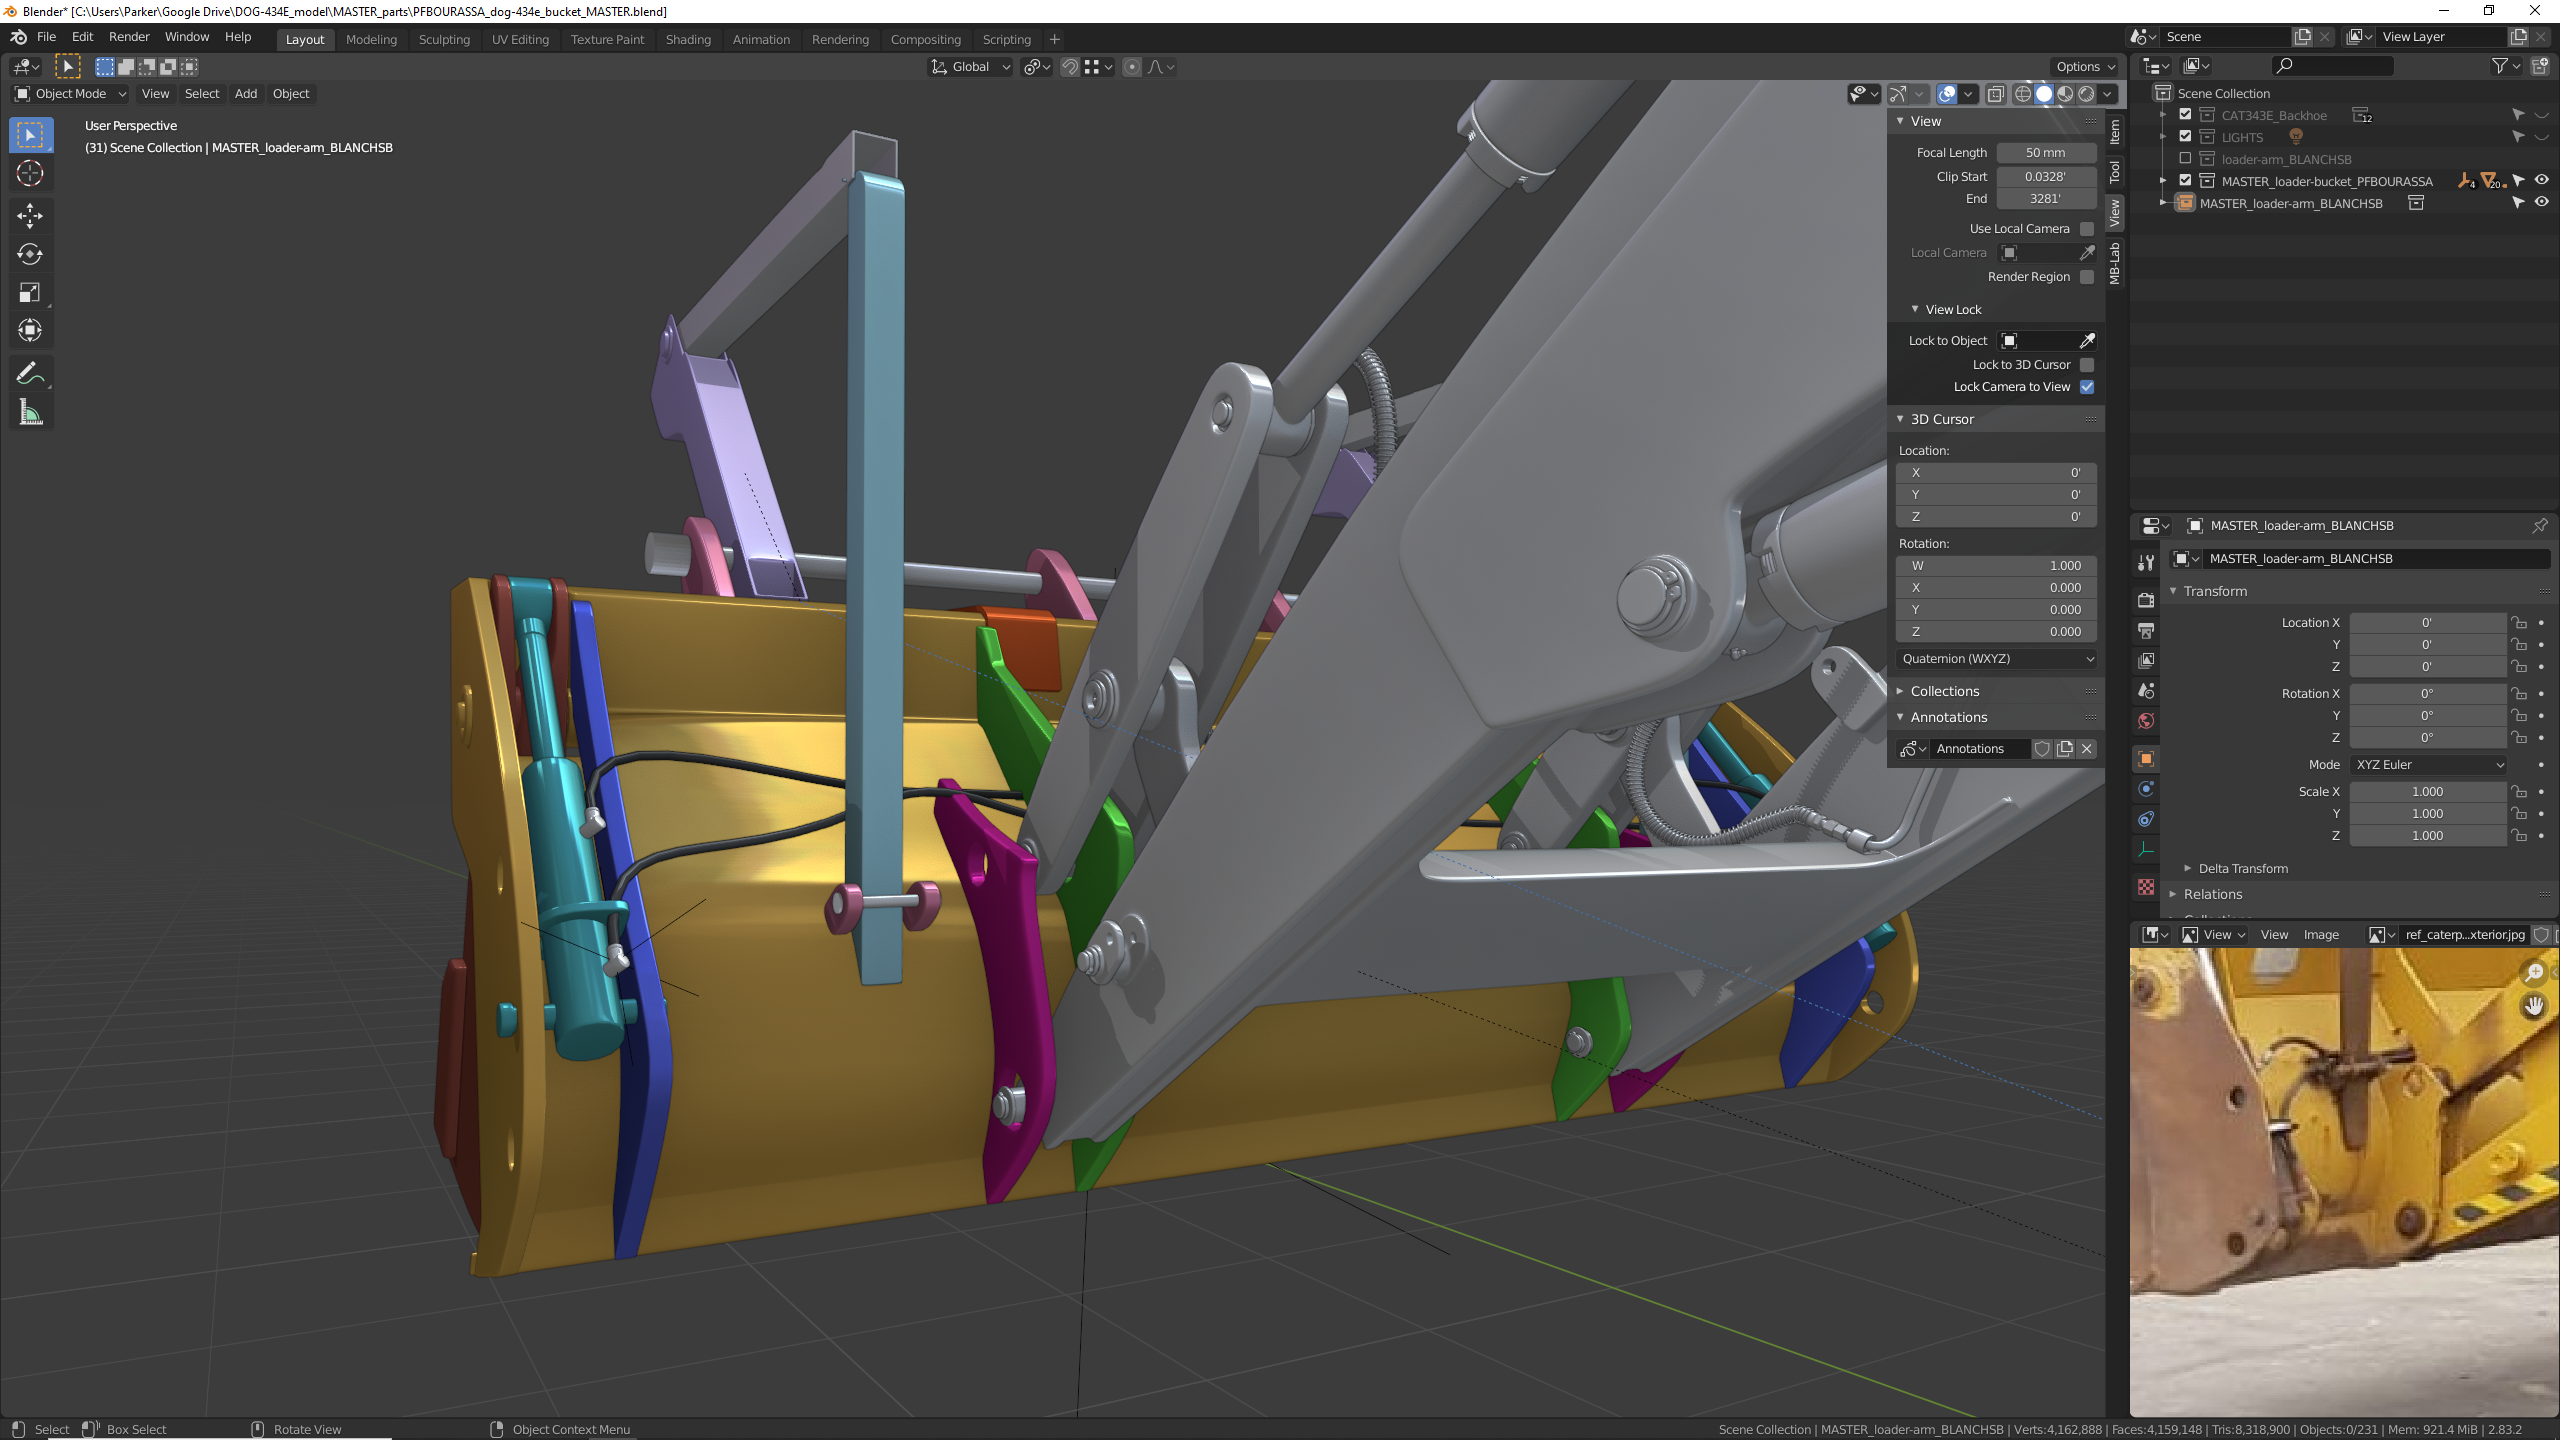The width and height of the screenshot is (2560, 1440).
Task: Select the Scale tool
Action: click(30, 293)
